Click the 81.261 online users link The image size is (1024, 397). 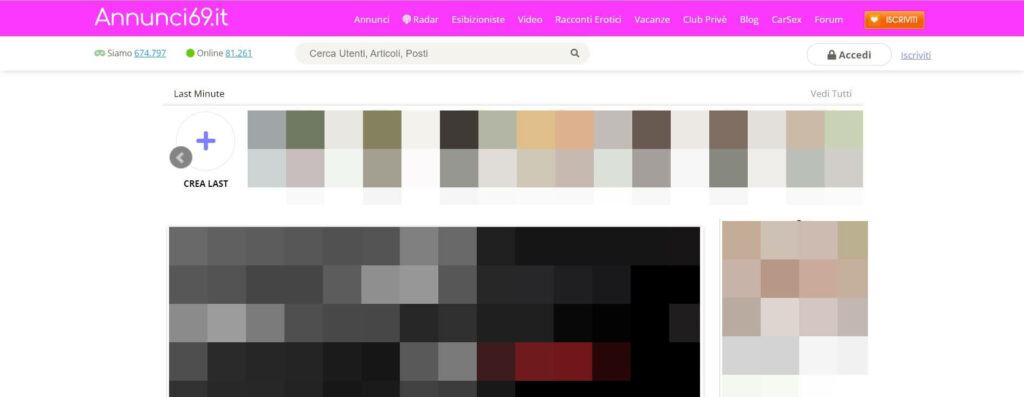[239, 54]
